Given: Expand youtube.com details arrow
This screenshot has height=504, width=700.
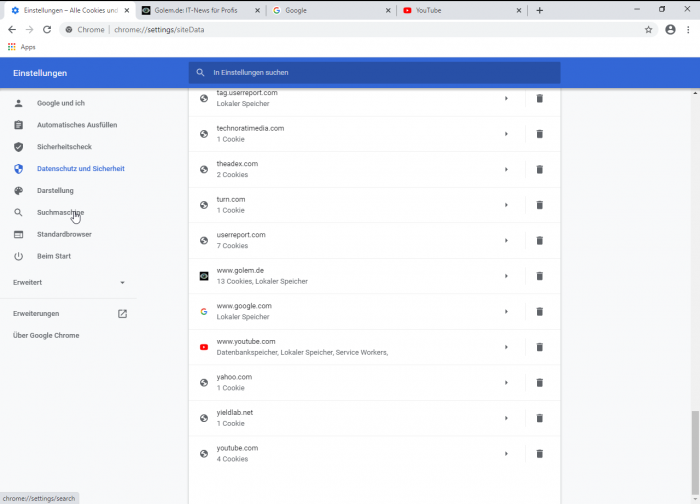Looking at the screenshot, I should point(506,454).
